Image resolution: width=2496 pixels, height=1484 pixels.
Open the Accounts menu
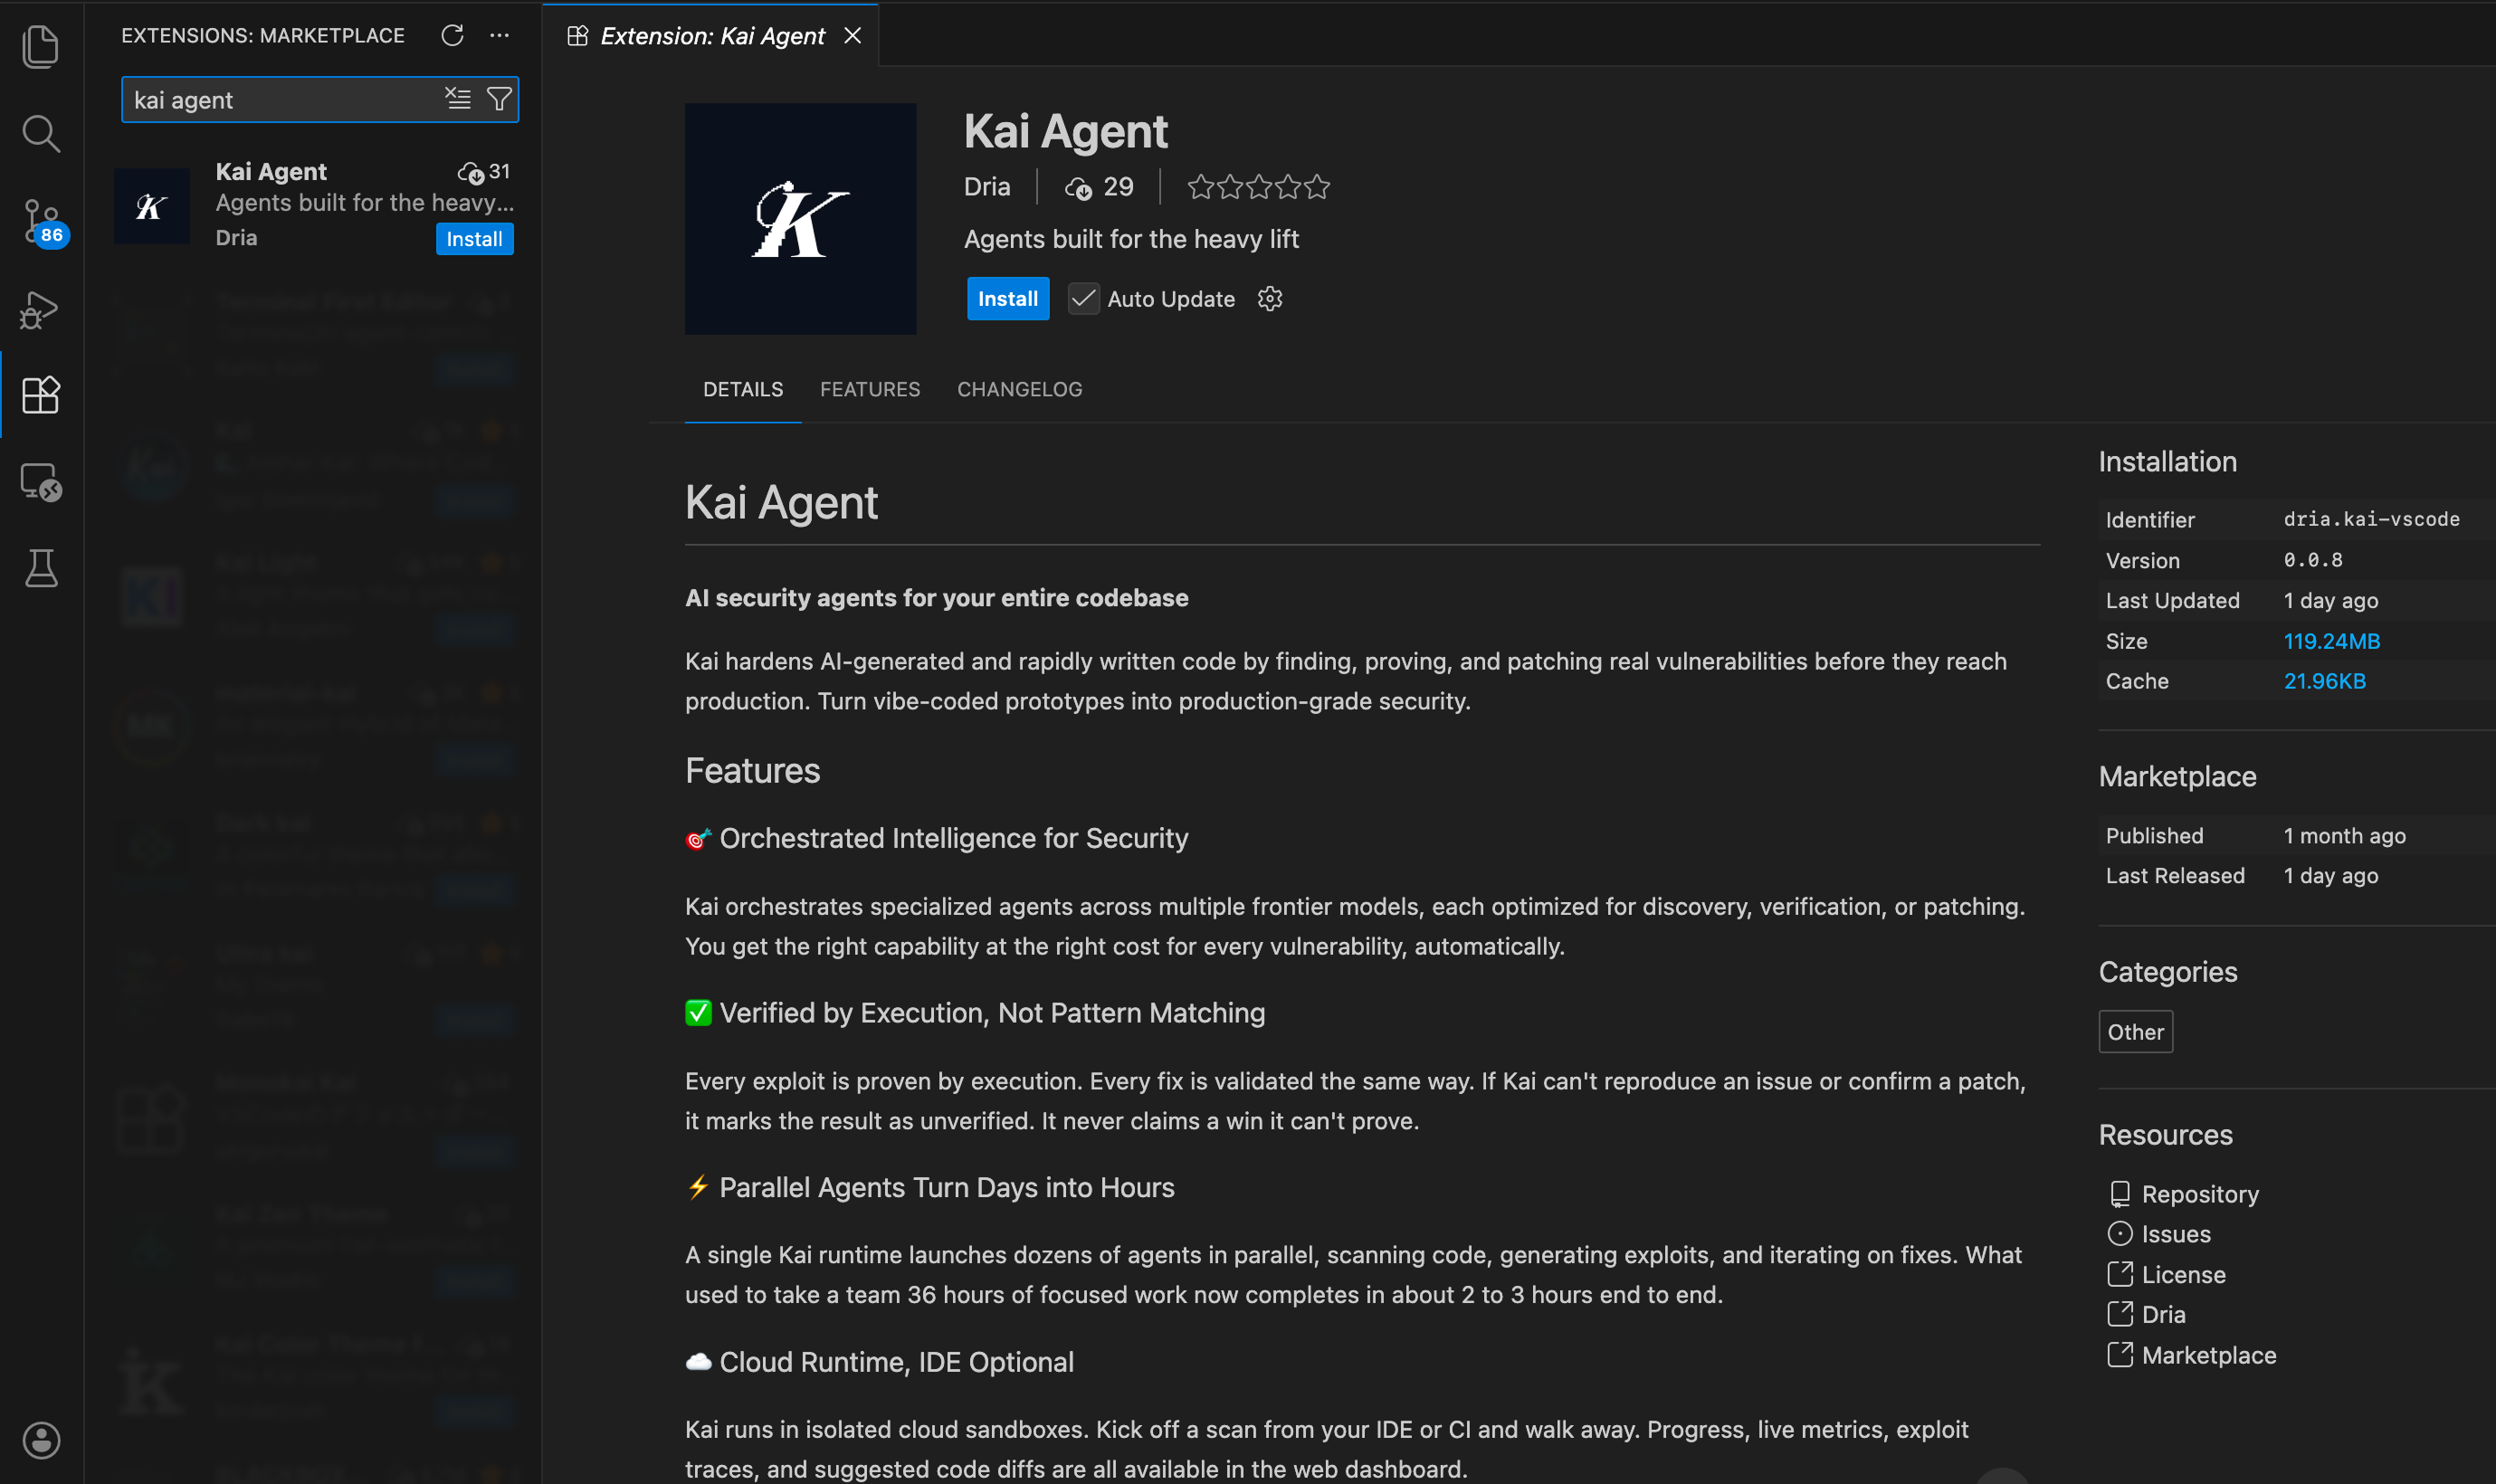(x=41, y=1440)
